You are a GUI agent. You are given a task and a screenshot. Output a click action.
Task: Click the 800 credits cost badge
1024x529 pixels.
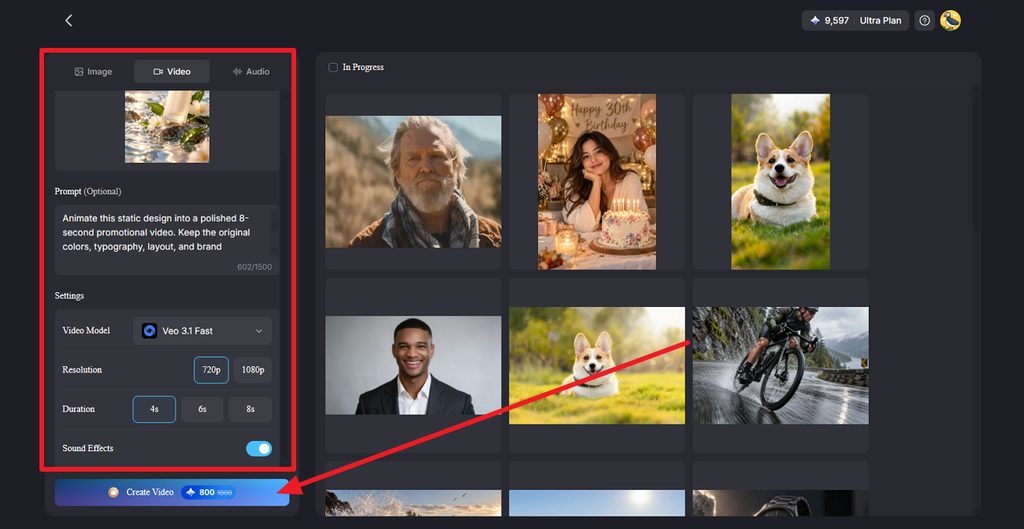[x=208, y=492]
